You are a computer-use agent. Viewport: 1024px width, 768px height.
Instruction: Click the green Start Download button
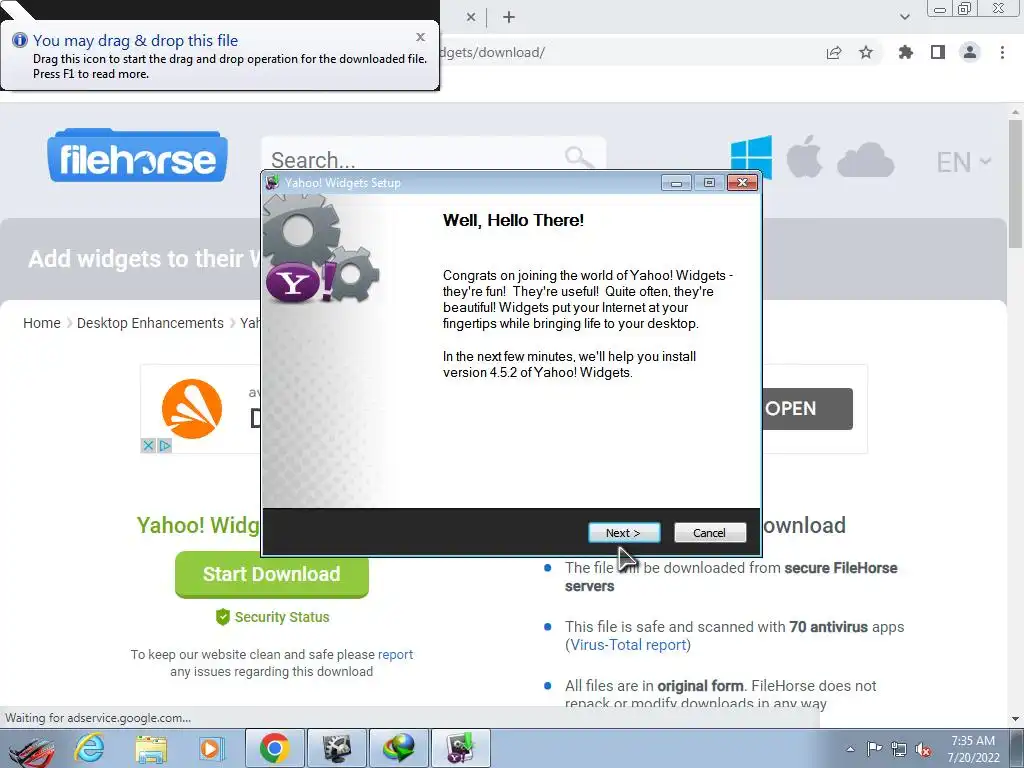click(272, 574)
